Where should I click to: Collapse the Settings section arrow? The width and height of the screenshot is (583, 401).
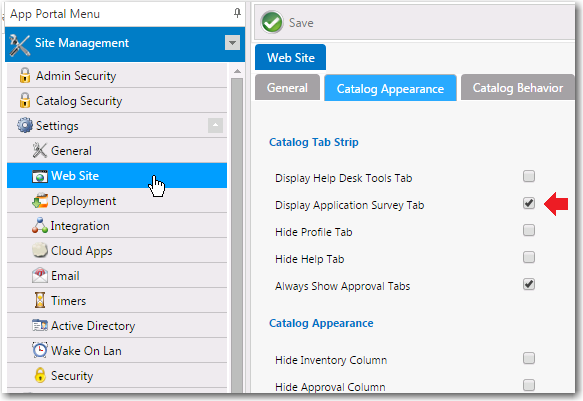(x=215, y=126)
